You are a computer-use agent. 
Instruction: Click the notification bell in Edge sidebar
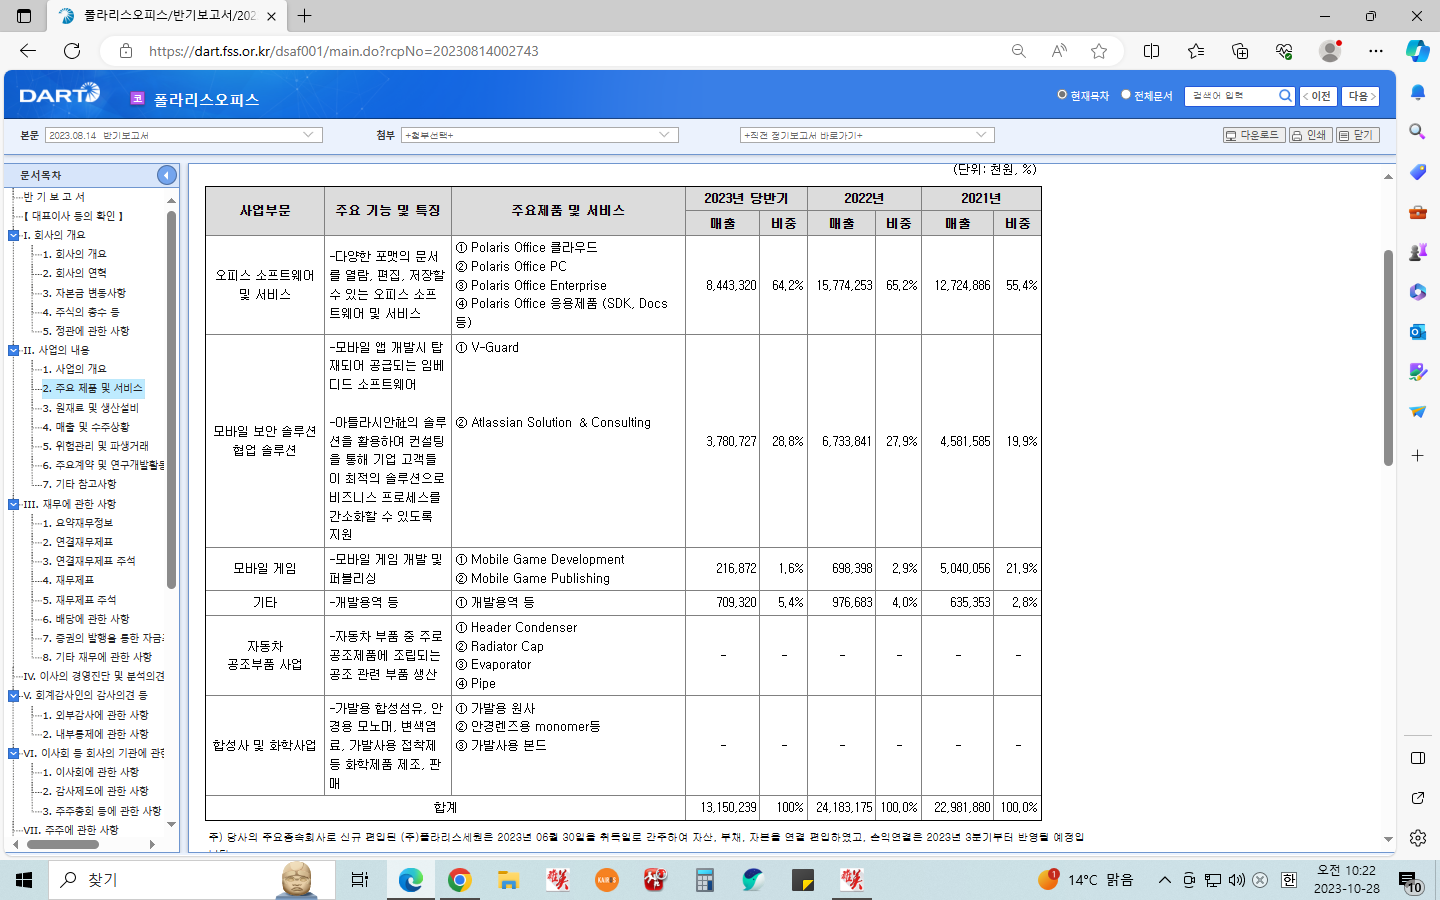[1417, 93]
